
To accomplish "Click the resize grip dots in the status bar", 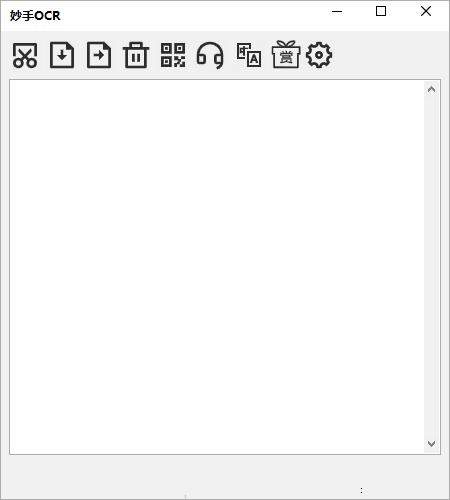I will (x=362, y=490).
